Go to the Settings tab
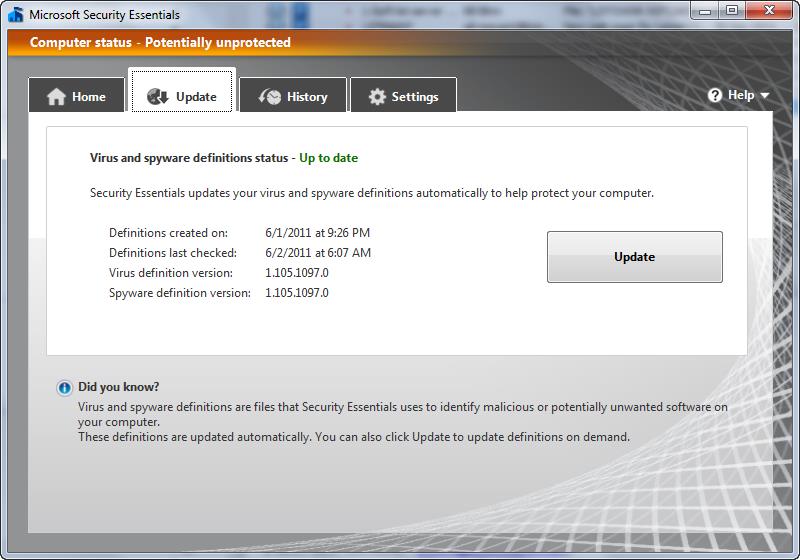 click(x=403, y=94)
